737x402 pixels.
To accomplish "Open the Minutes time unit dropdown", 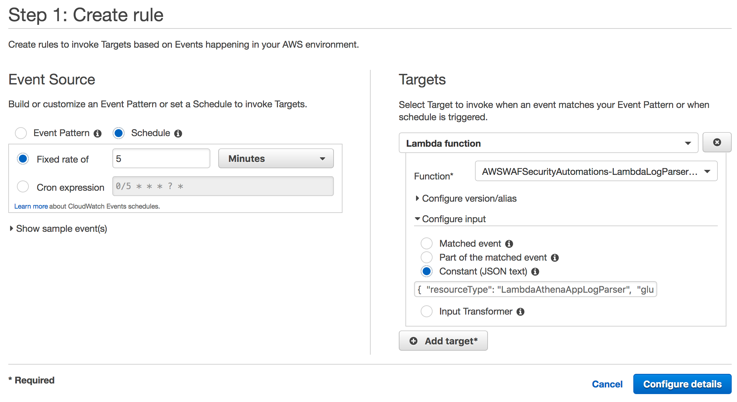I will pyautogui.click(x=276, y=158).
